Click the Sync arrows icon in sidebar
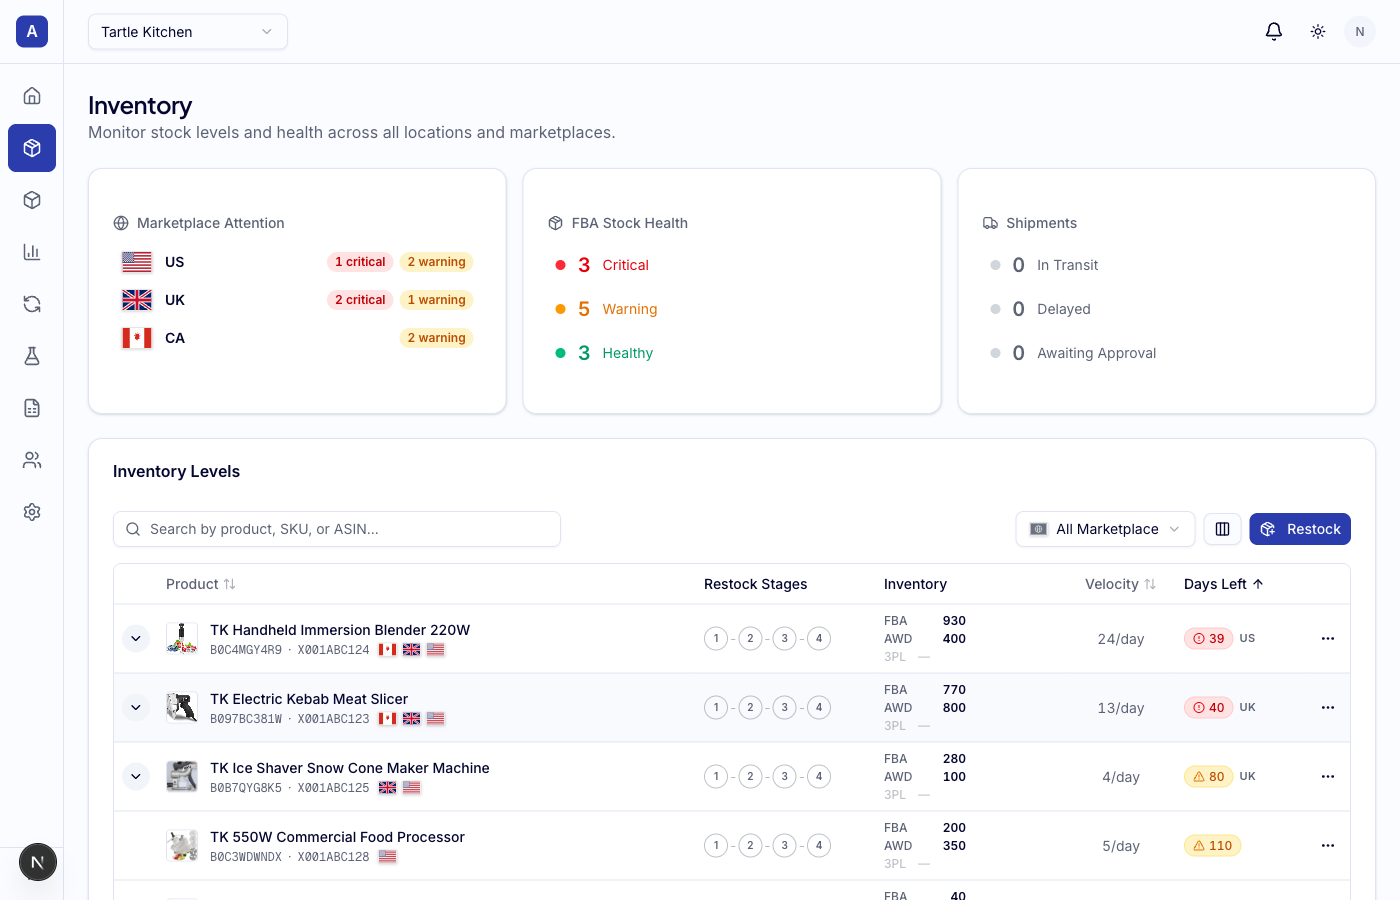This screenshot has width=1400, height=900. [x=31, y=303]
